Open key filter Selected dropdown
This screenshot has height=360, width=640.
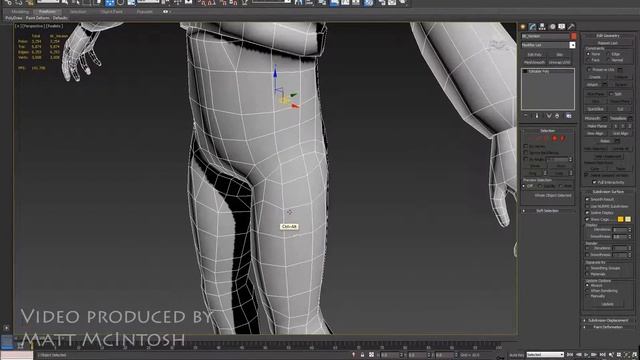point(545,355)
